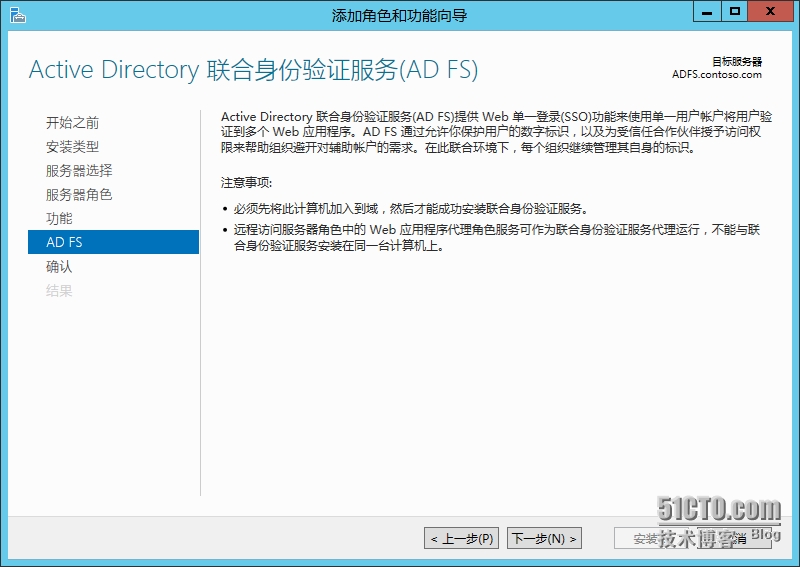Minimize the Add Roles wizard window
The image size is (800, 567).
tap(707, 11)
